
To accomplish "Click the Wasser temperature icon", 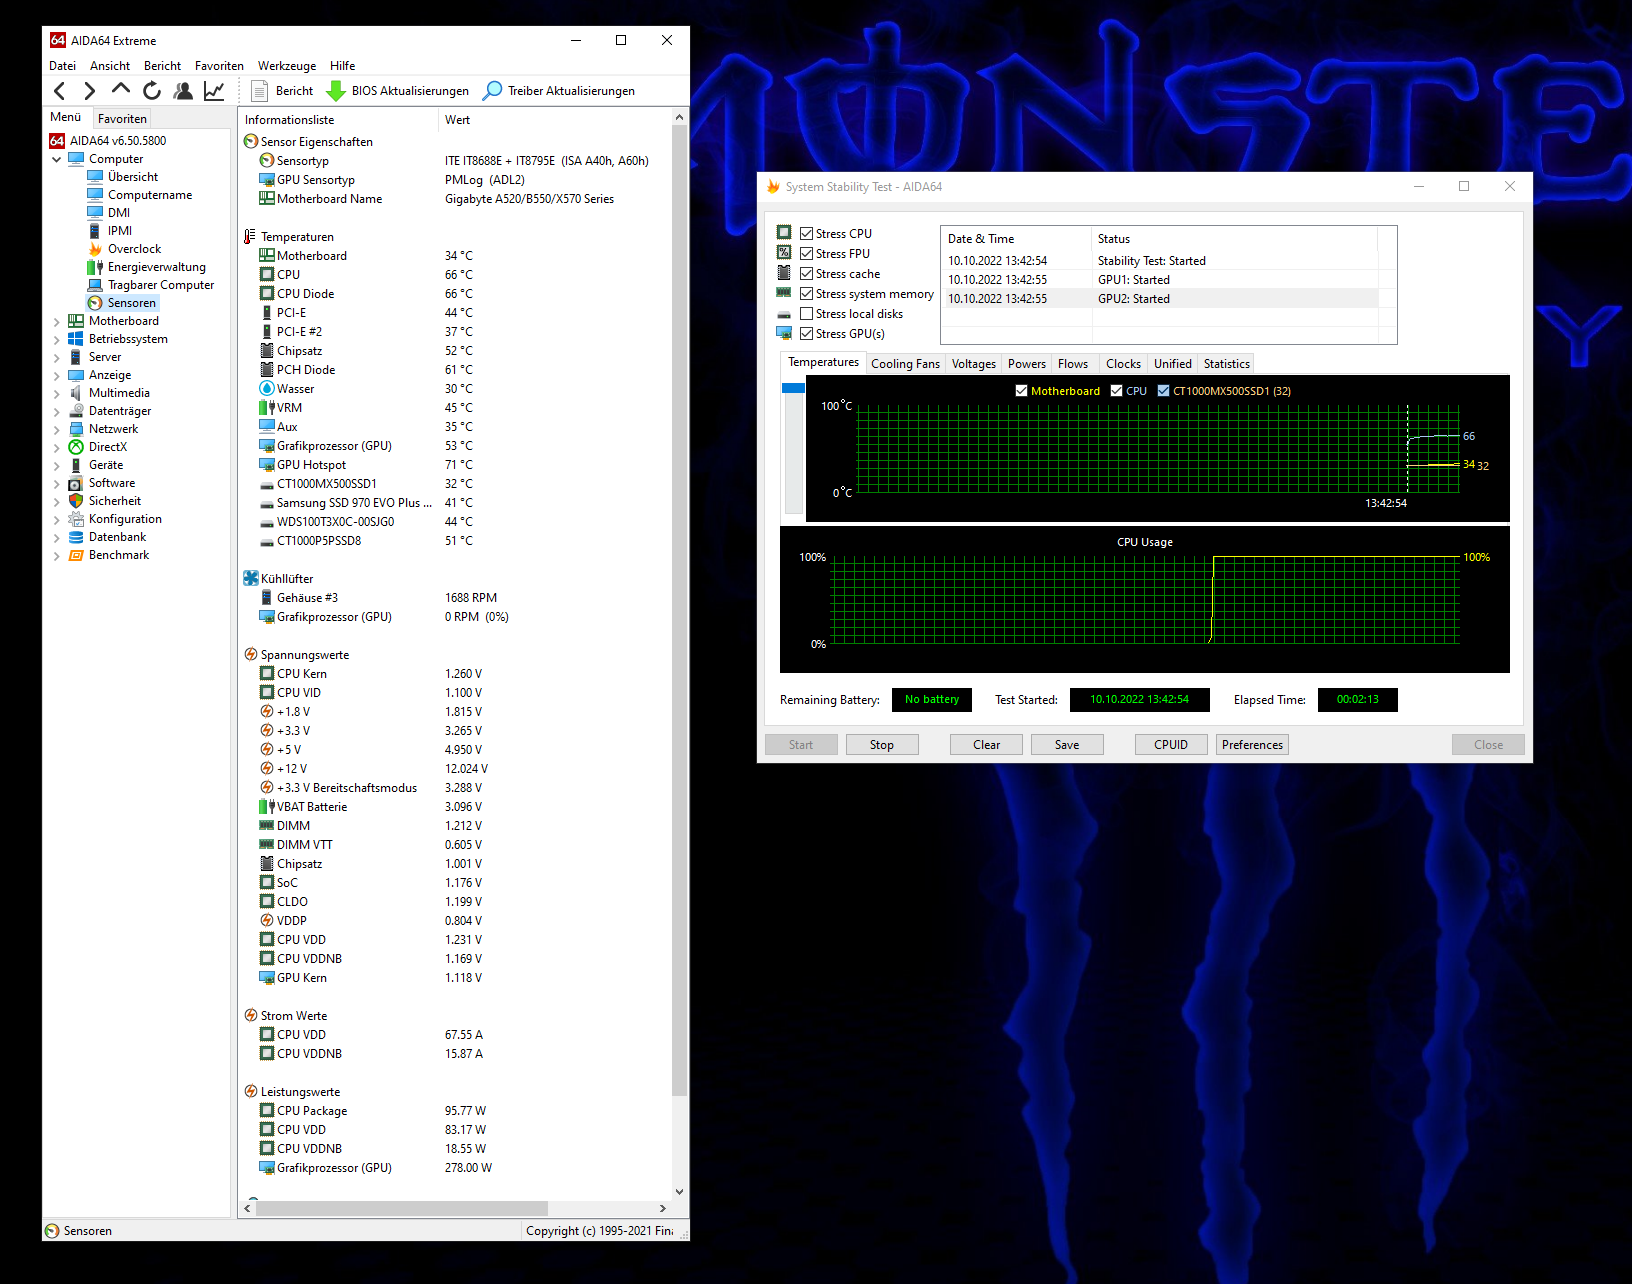I will 267,389.
